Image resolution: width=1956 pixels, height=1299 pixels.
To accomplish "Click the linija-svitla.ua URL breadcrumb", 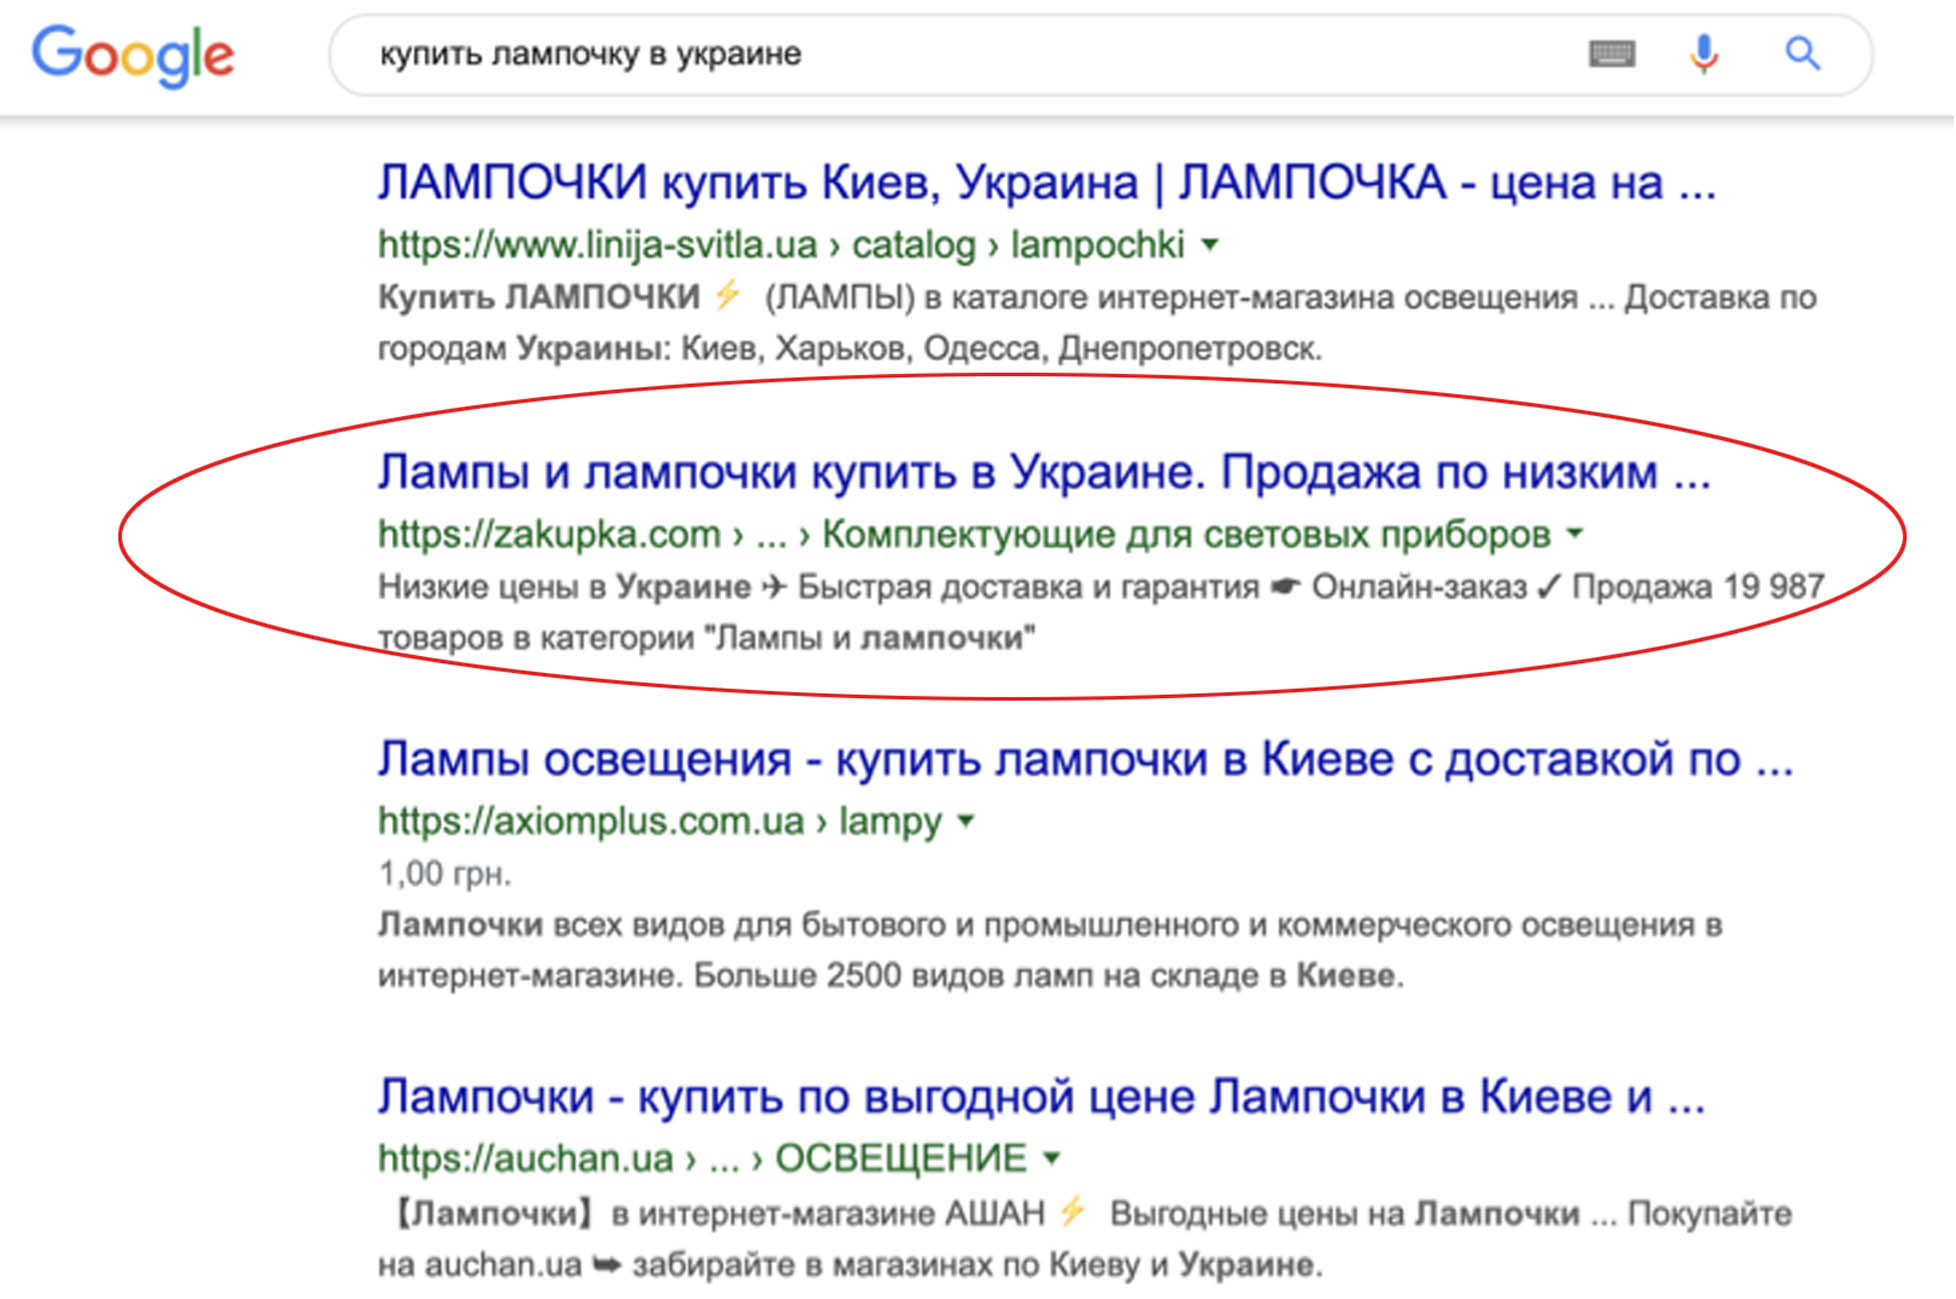I will point(781,244).
